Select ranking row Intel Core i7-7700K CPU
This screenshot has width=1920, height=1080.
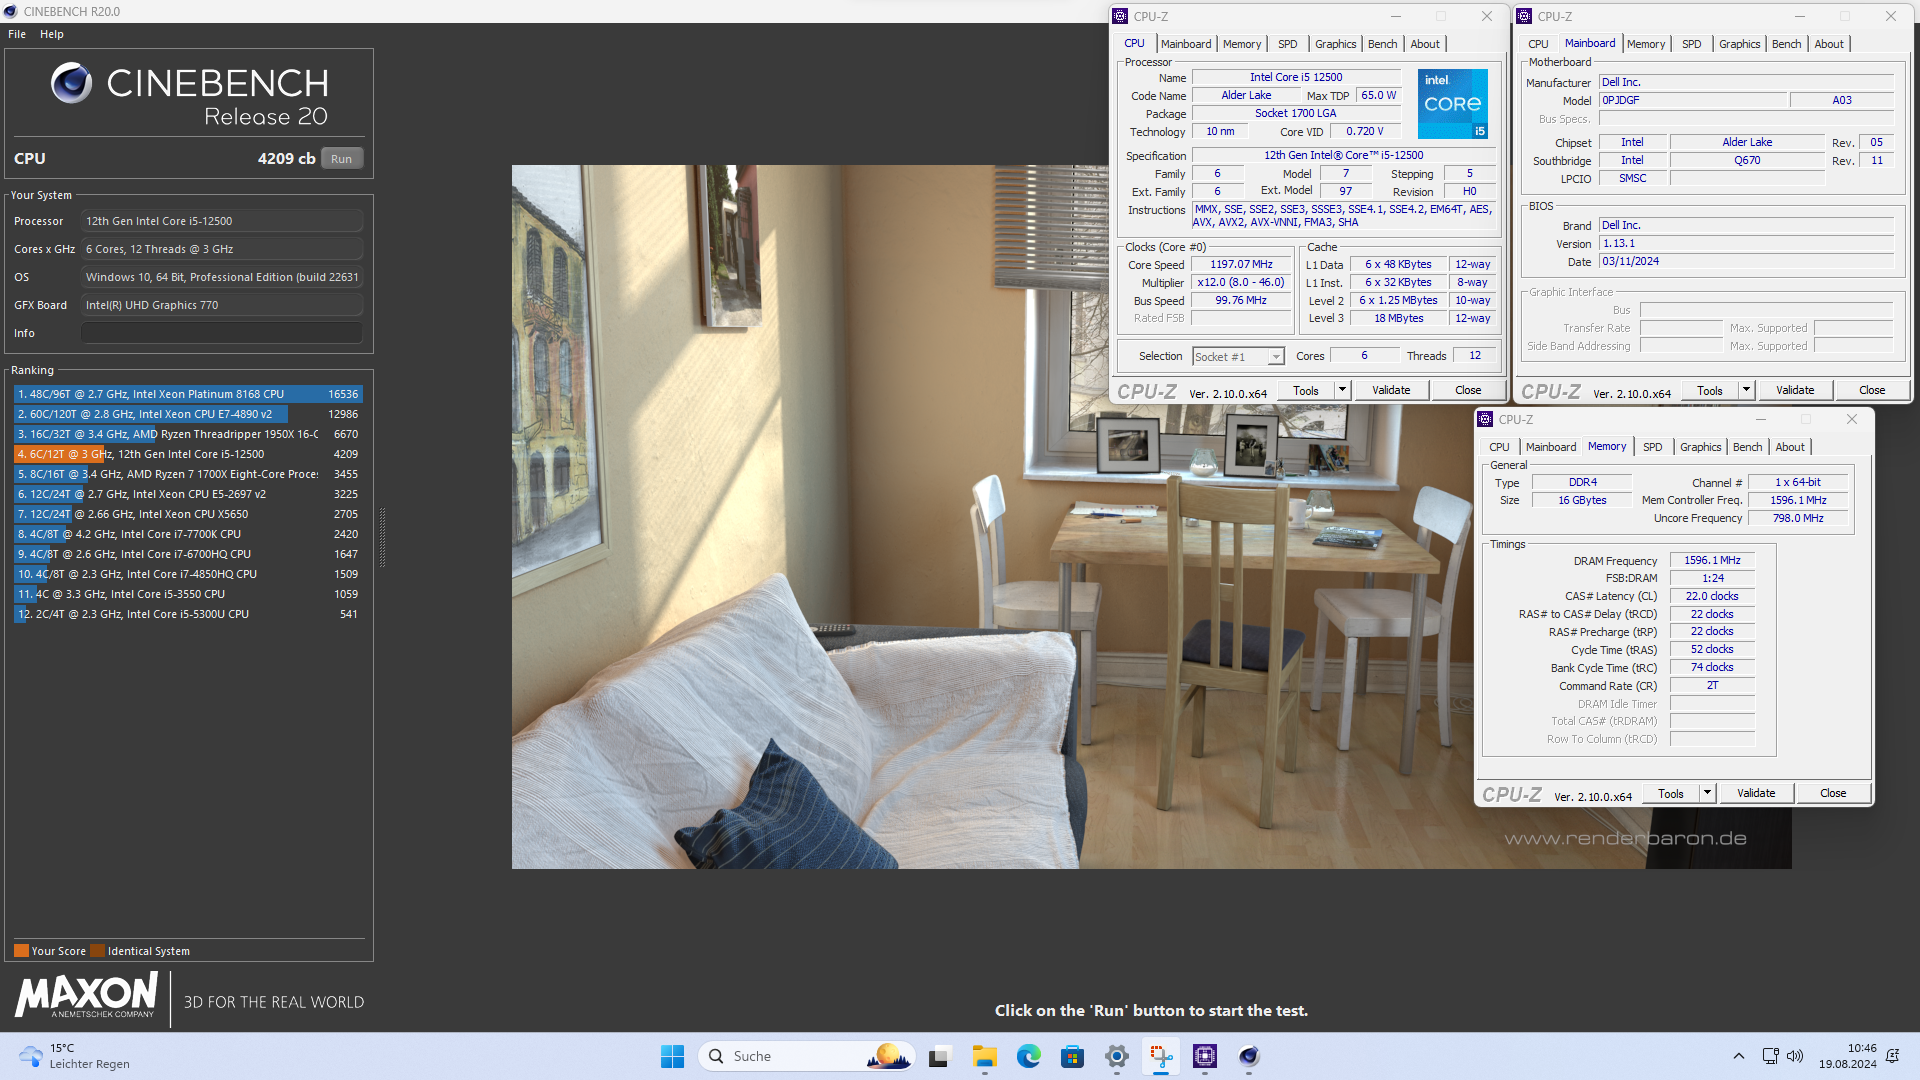(188, 534)
